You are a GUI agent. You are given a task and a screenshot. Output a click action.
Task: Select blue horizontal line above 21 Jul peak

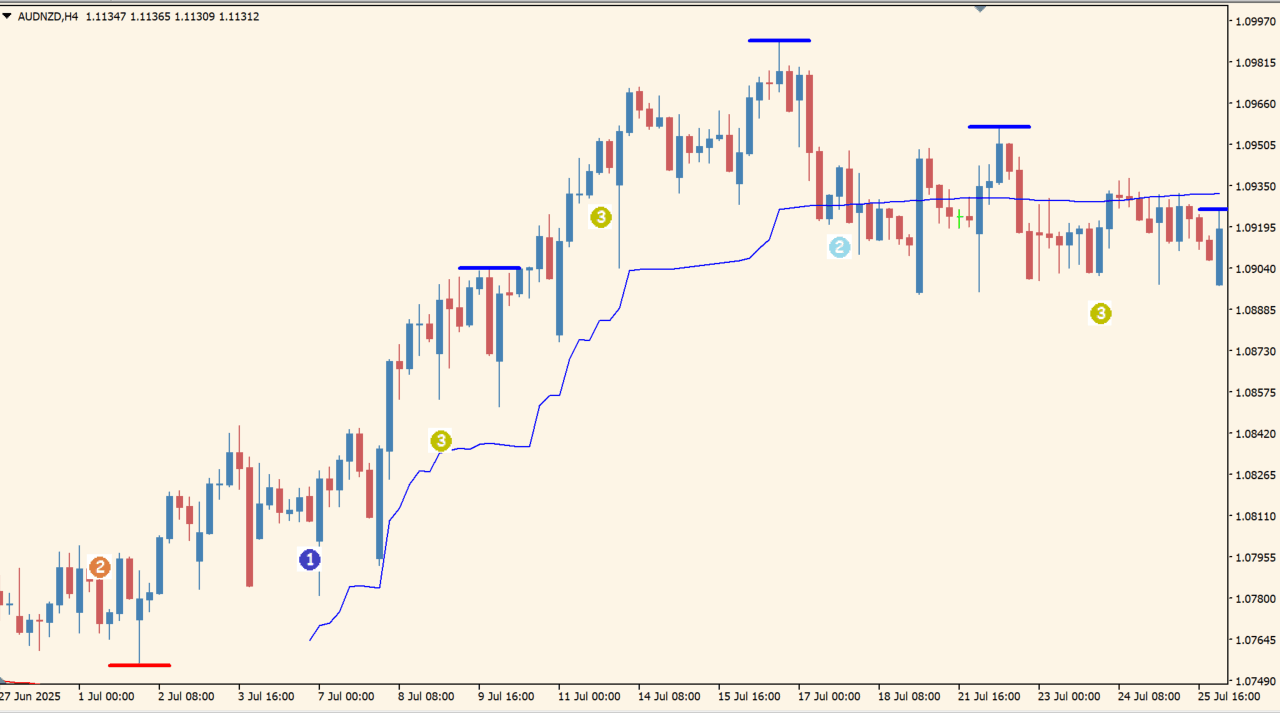coord(998,127)
